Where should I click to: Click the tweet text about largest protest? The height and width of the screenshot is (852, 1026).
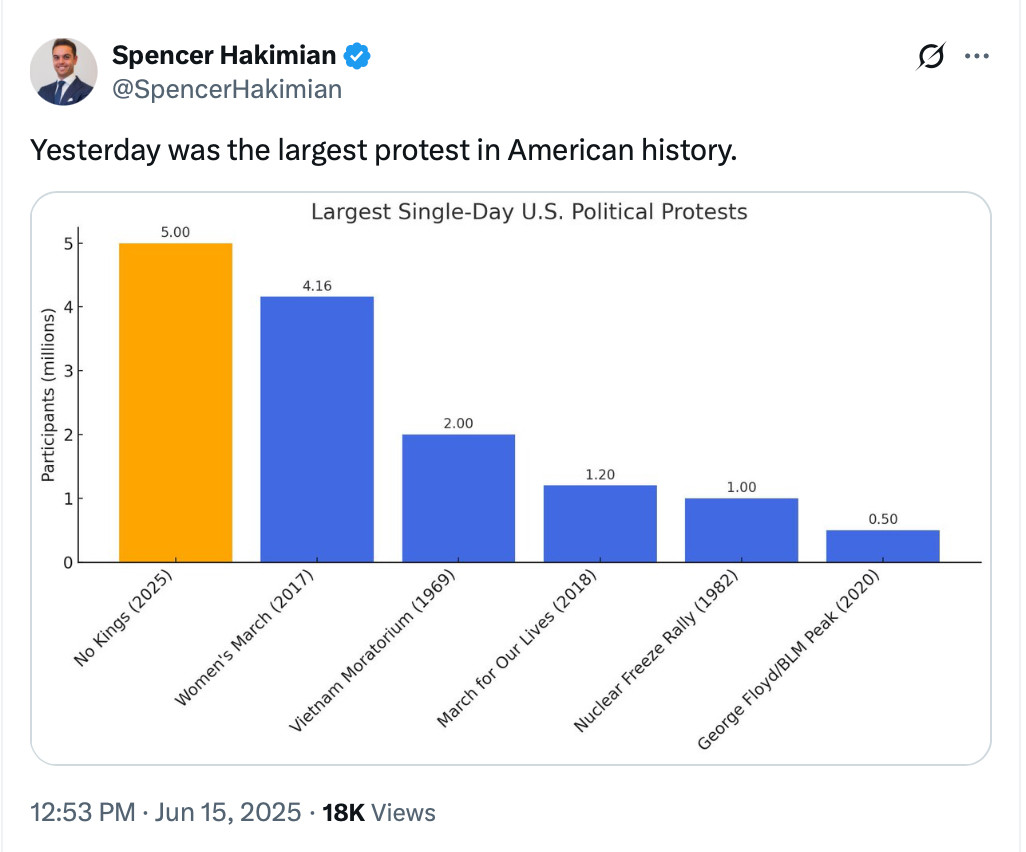tap(383, 150)
